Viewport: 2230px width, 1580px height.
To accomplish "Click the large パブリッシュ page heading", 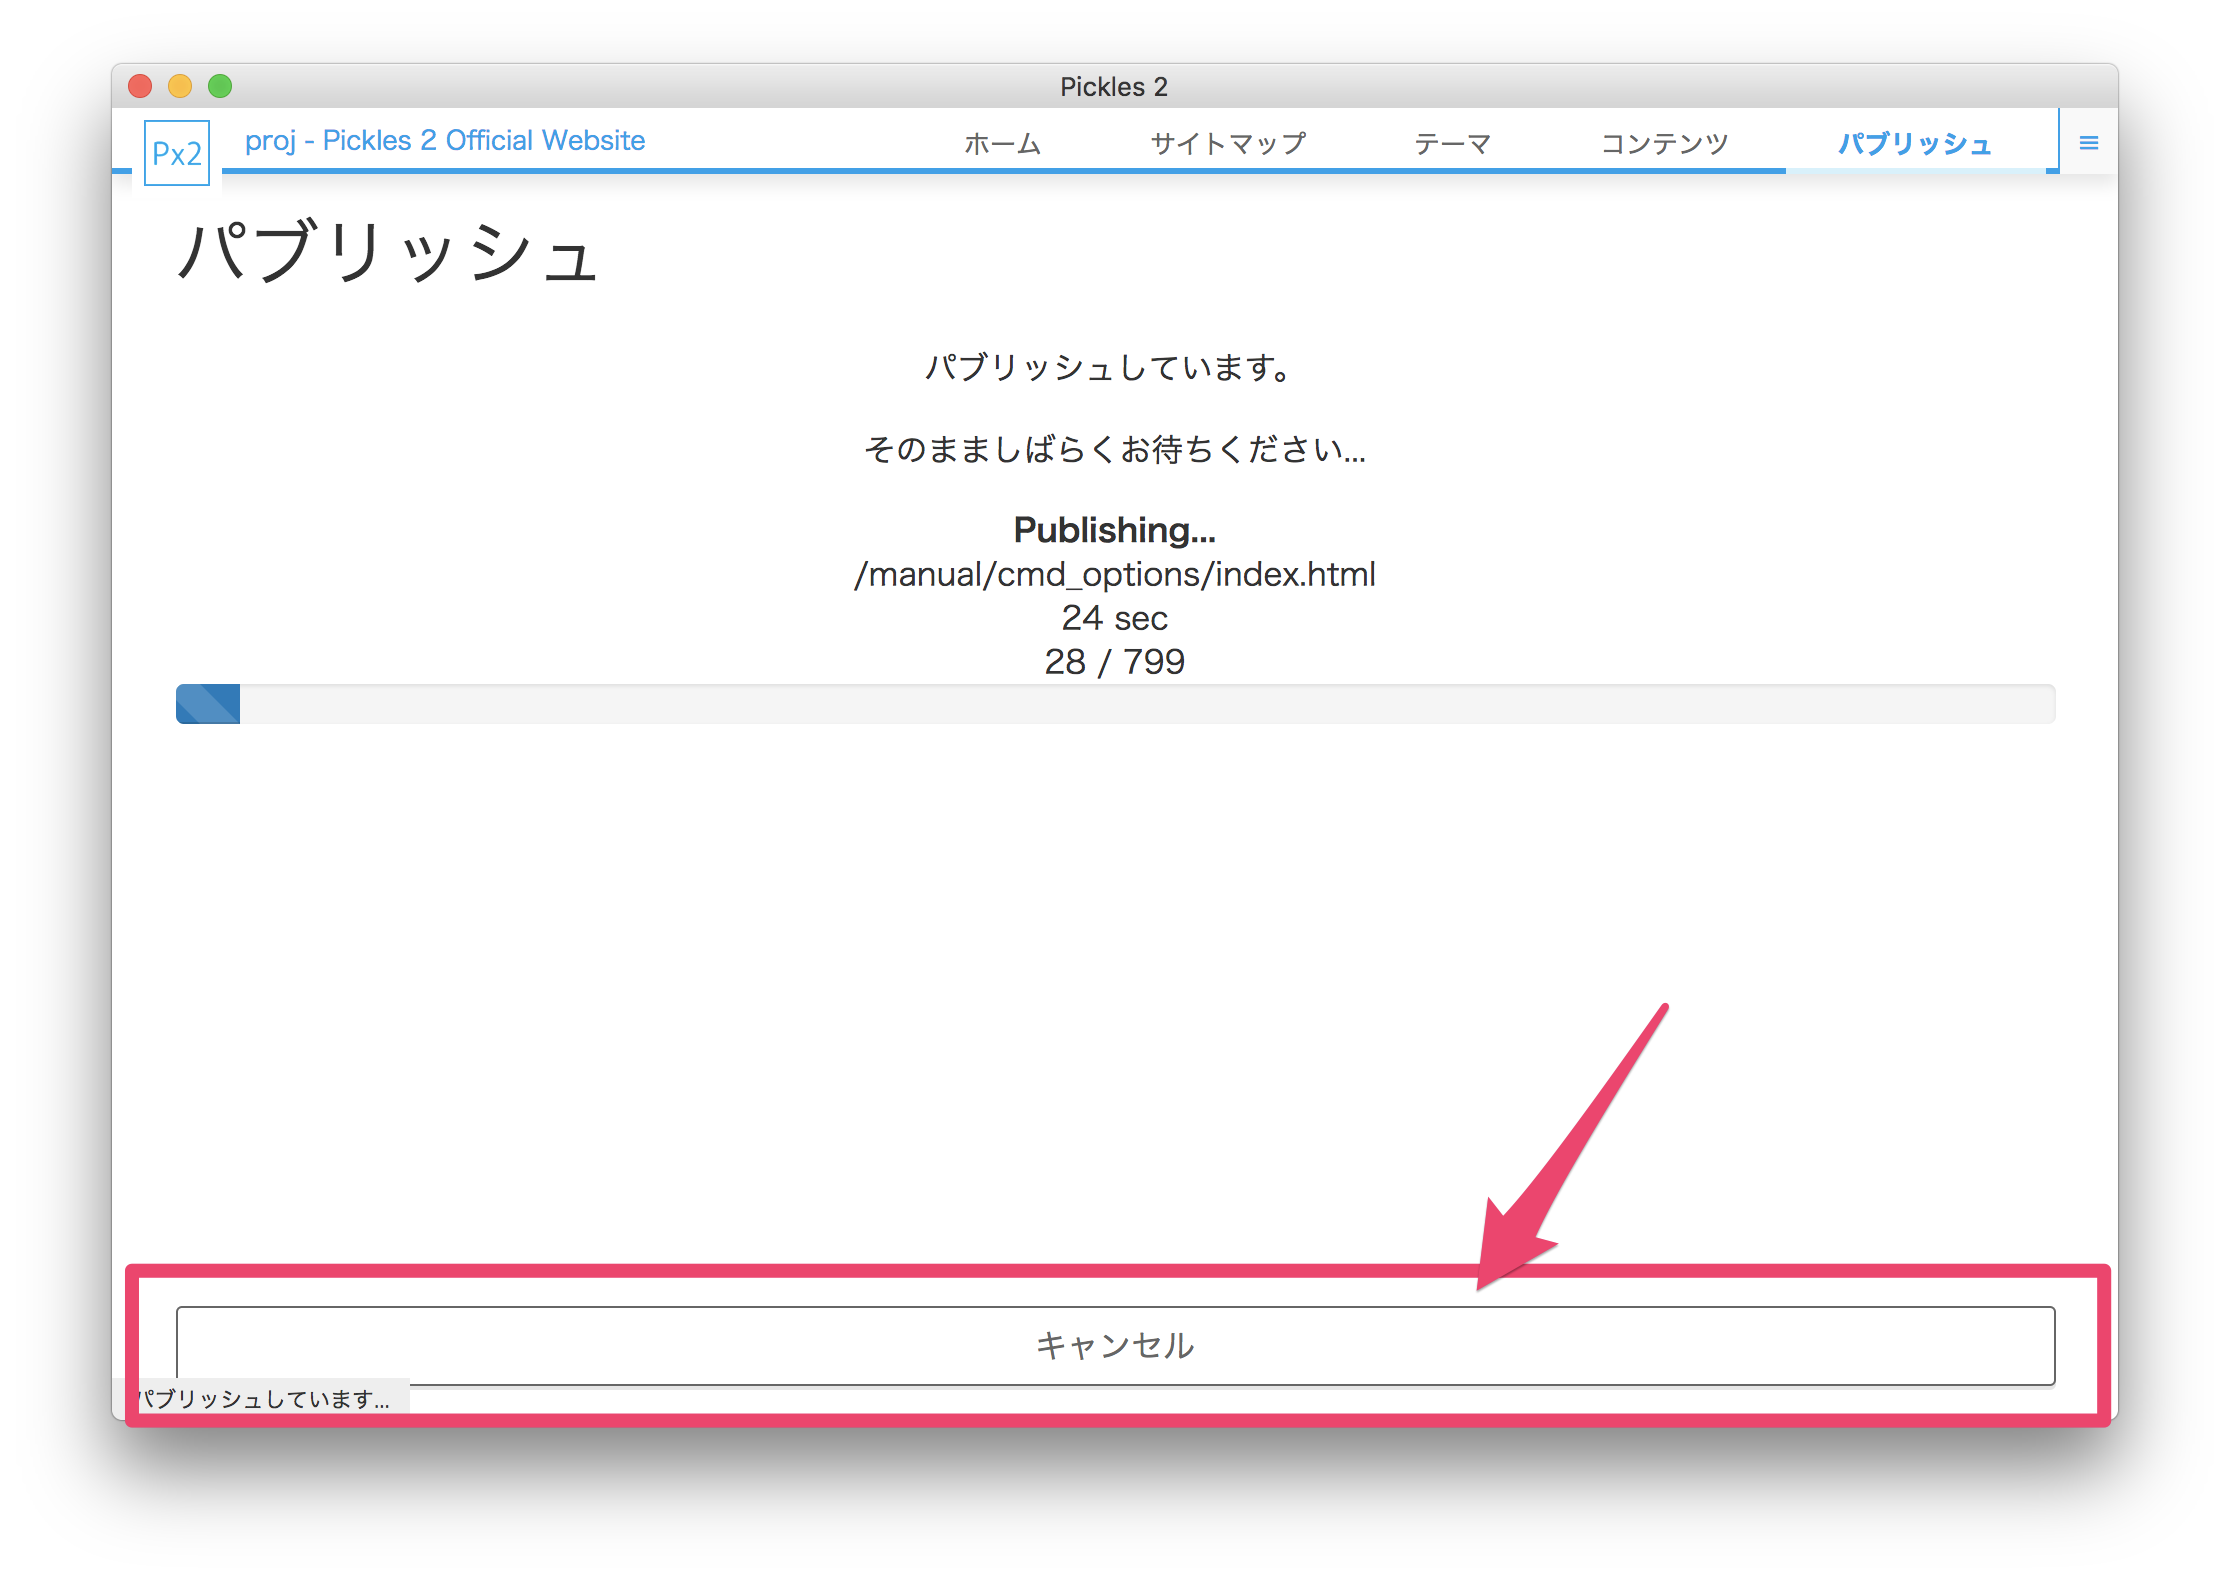I will pyautogui.click(x=388, y=252).
